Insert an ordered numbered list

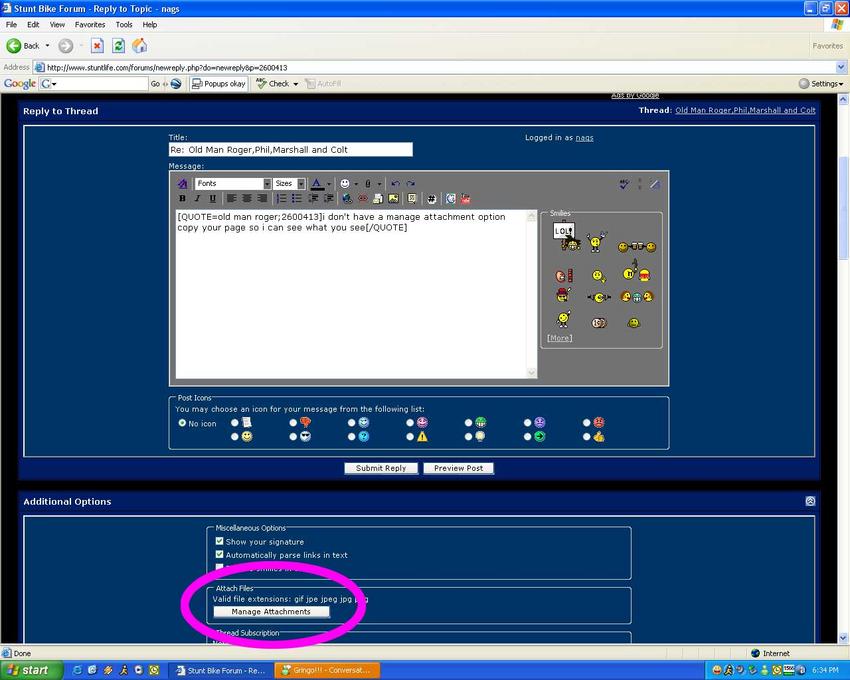[x=282, y=199]
